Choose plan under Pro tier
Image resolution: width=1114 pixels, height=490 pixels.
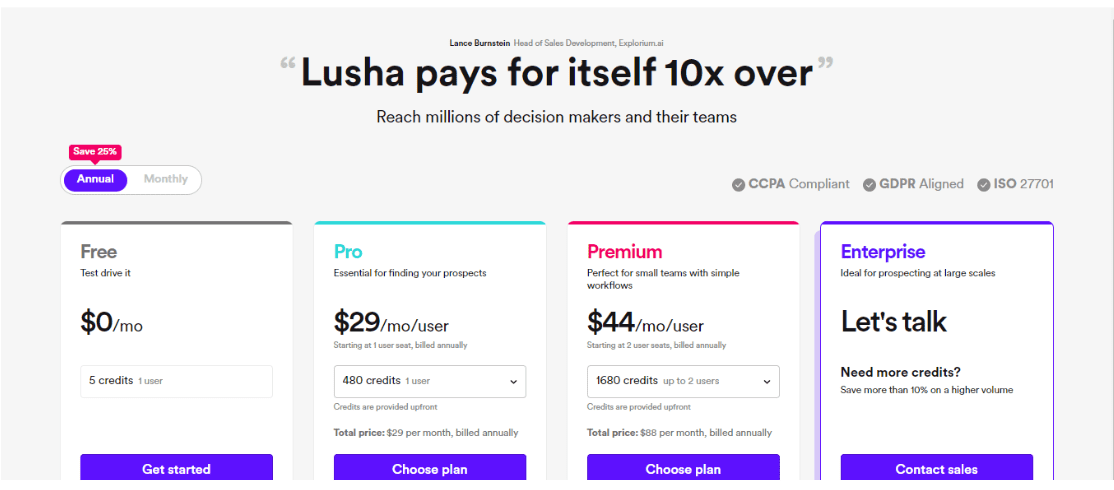click(430, 468)
